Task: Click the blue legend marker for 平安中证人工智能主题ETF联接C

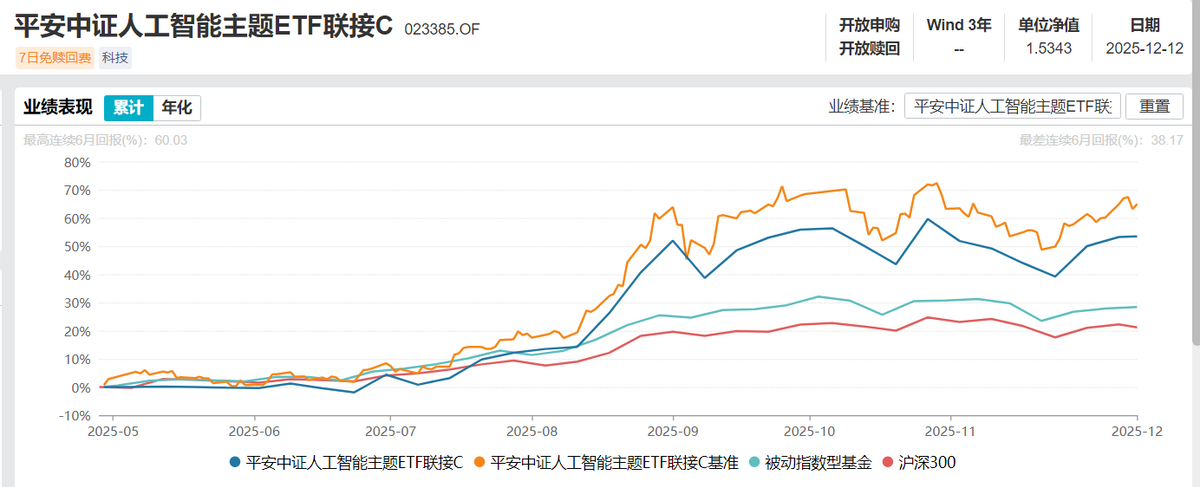Action: (x=234, y=462)
